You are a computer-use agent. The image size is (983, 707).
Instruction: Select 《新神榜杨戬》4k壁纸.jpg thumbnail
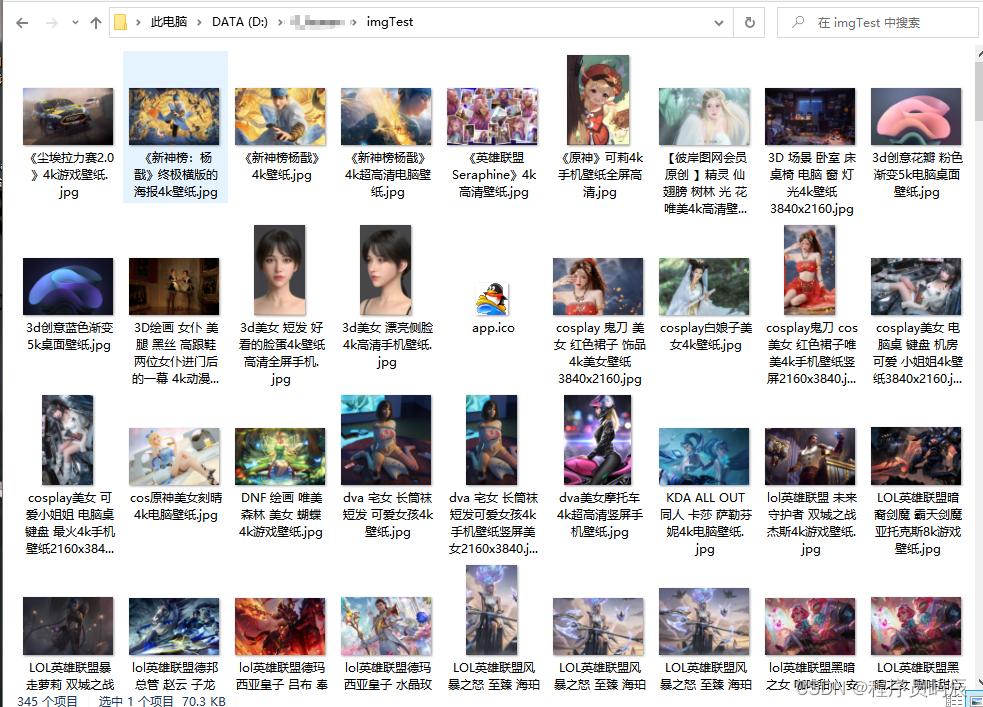280,117
